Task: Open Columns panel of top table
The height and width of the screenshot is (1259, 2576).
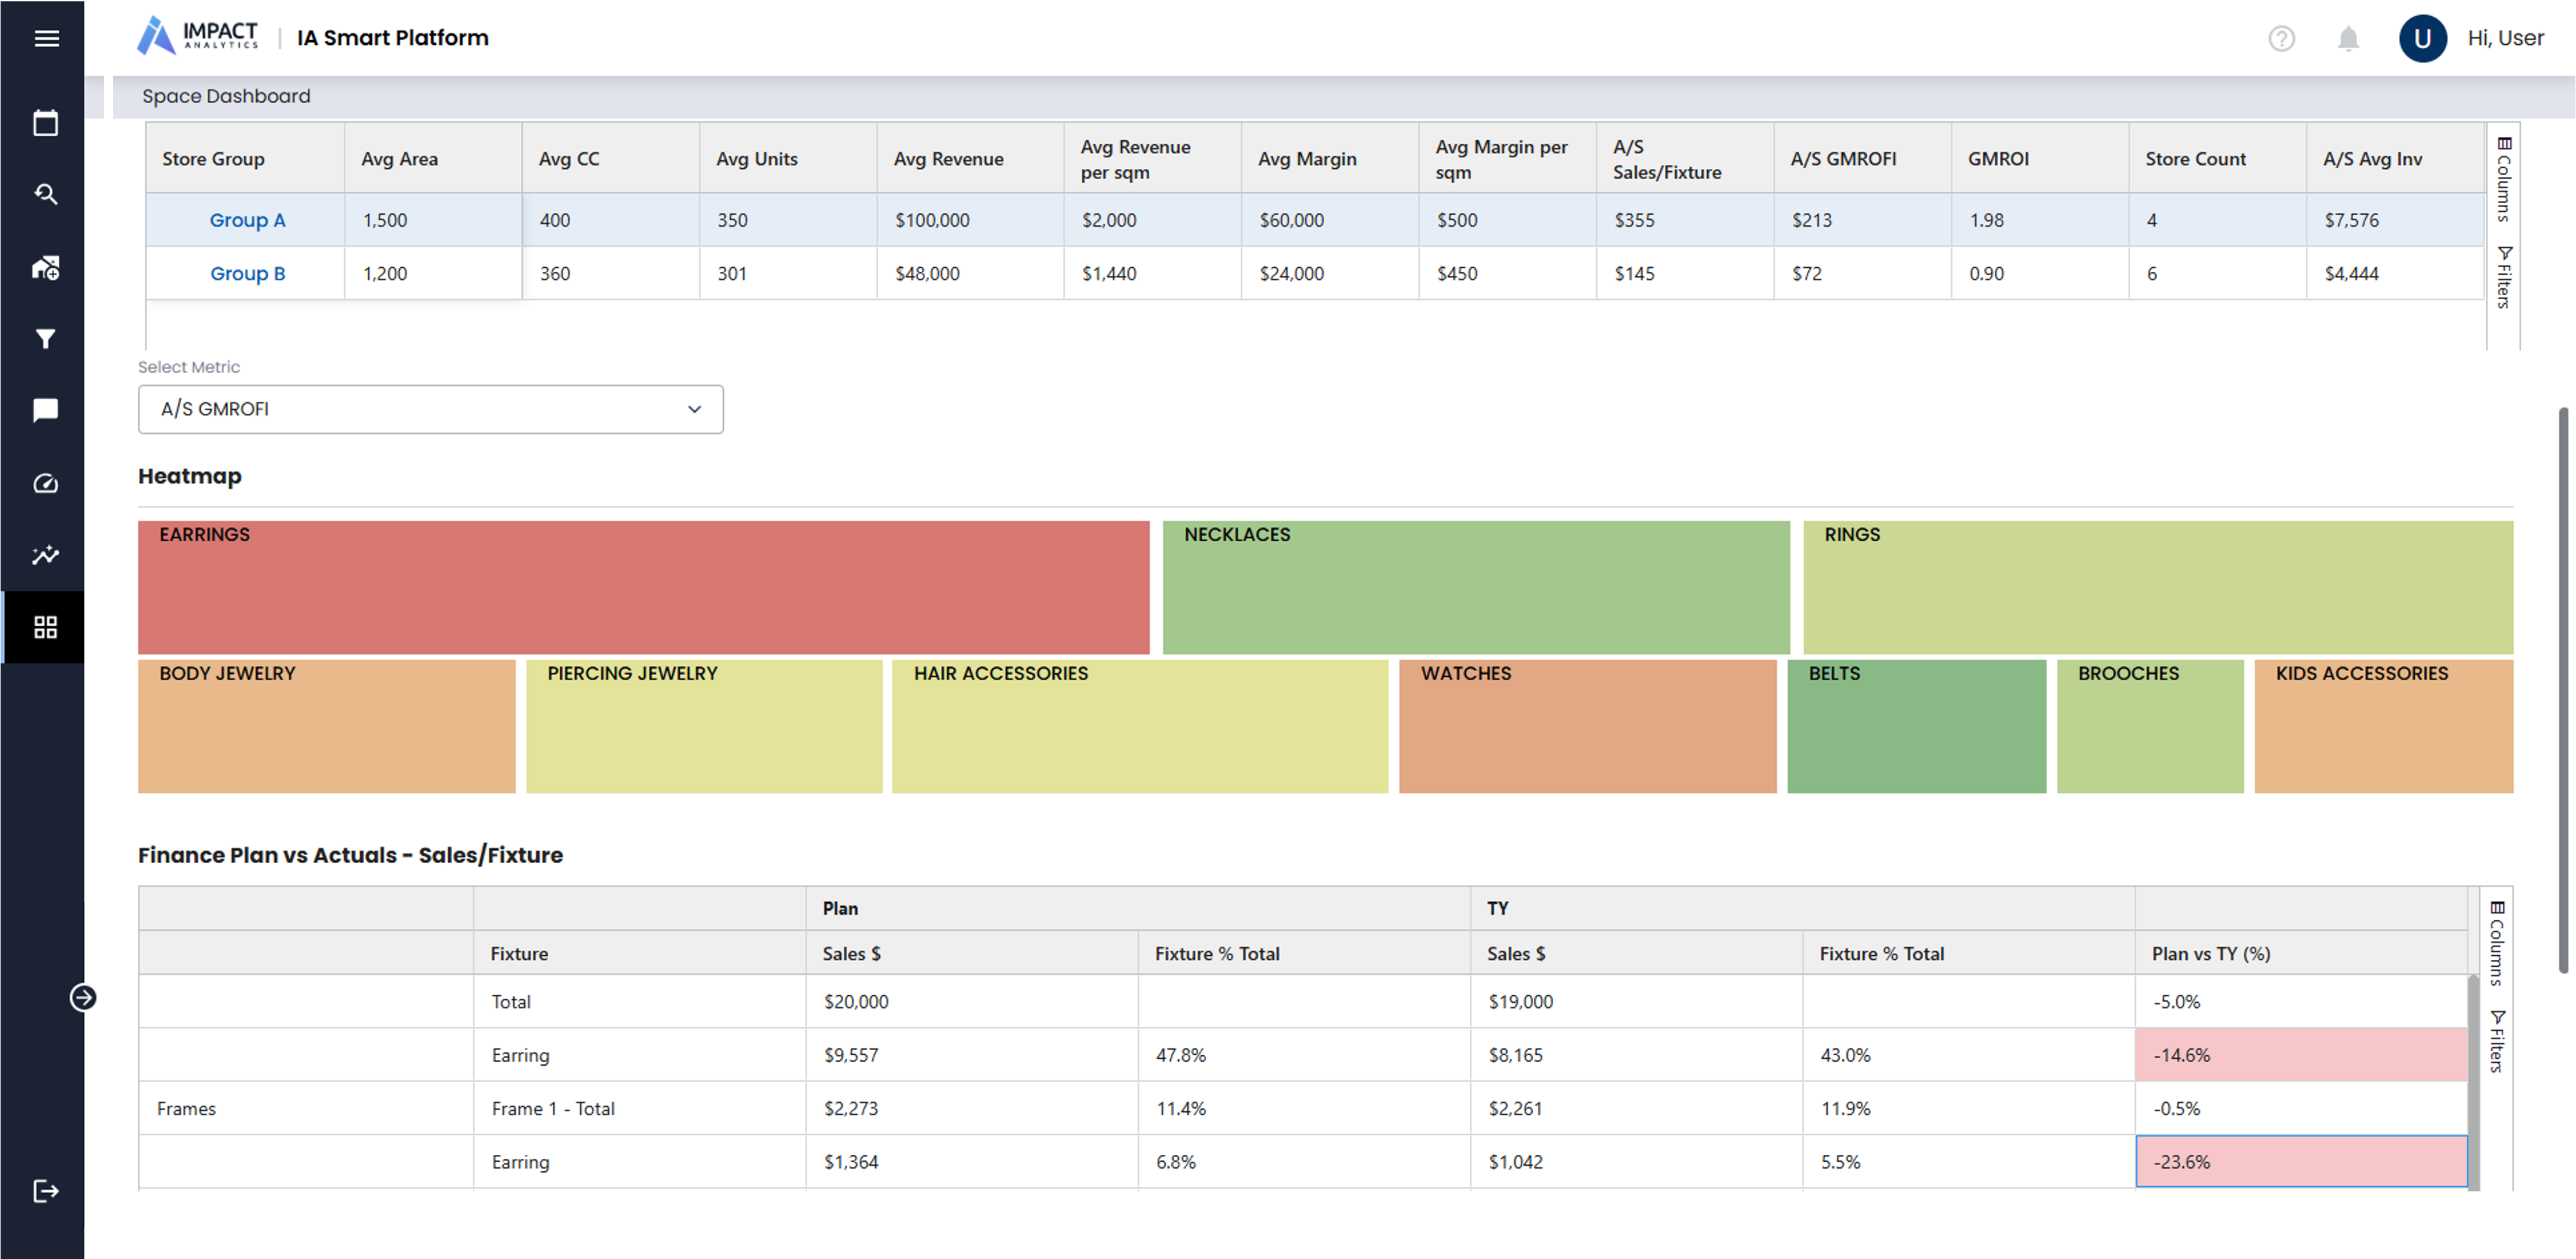Action: tap(2503, 180)
